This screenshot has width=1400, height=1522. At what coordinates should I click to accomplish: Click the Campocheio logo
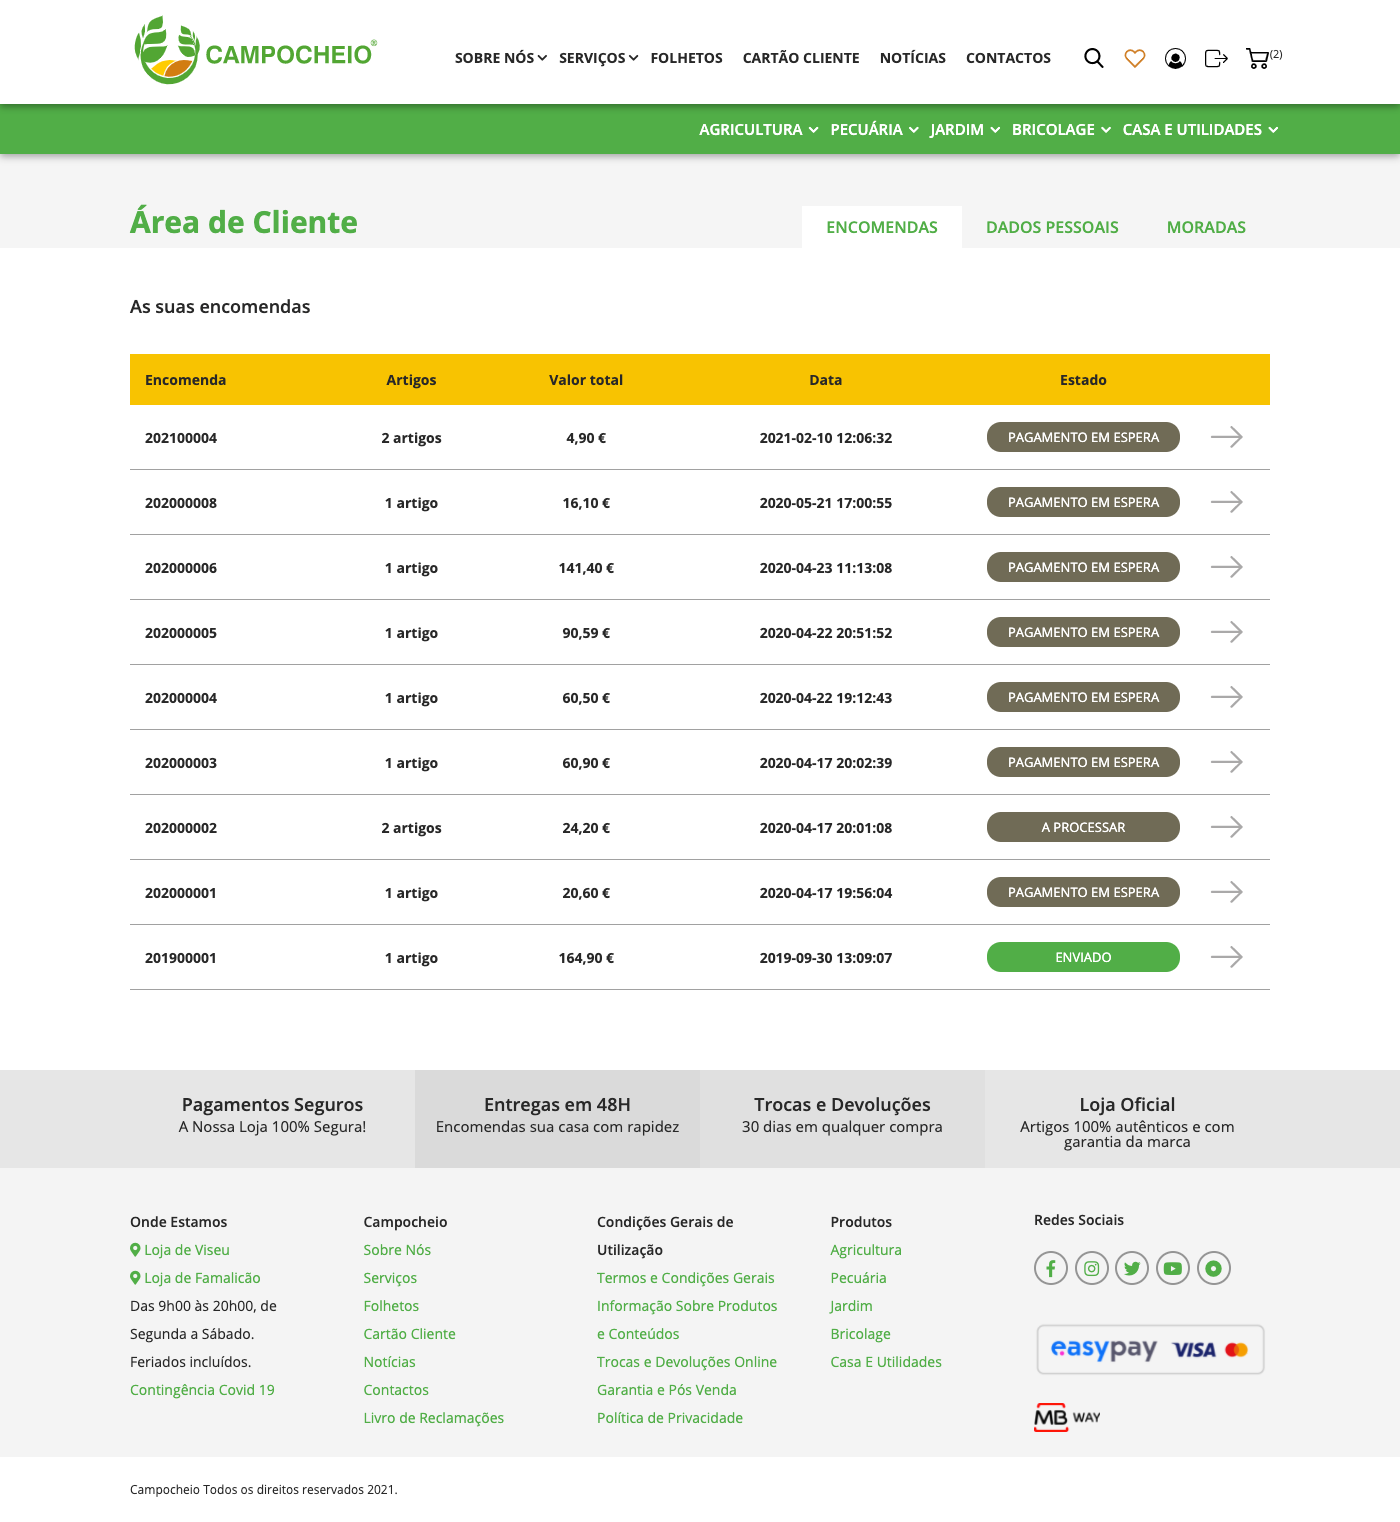[255, 51]
